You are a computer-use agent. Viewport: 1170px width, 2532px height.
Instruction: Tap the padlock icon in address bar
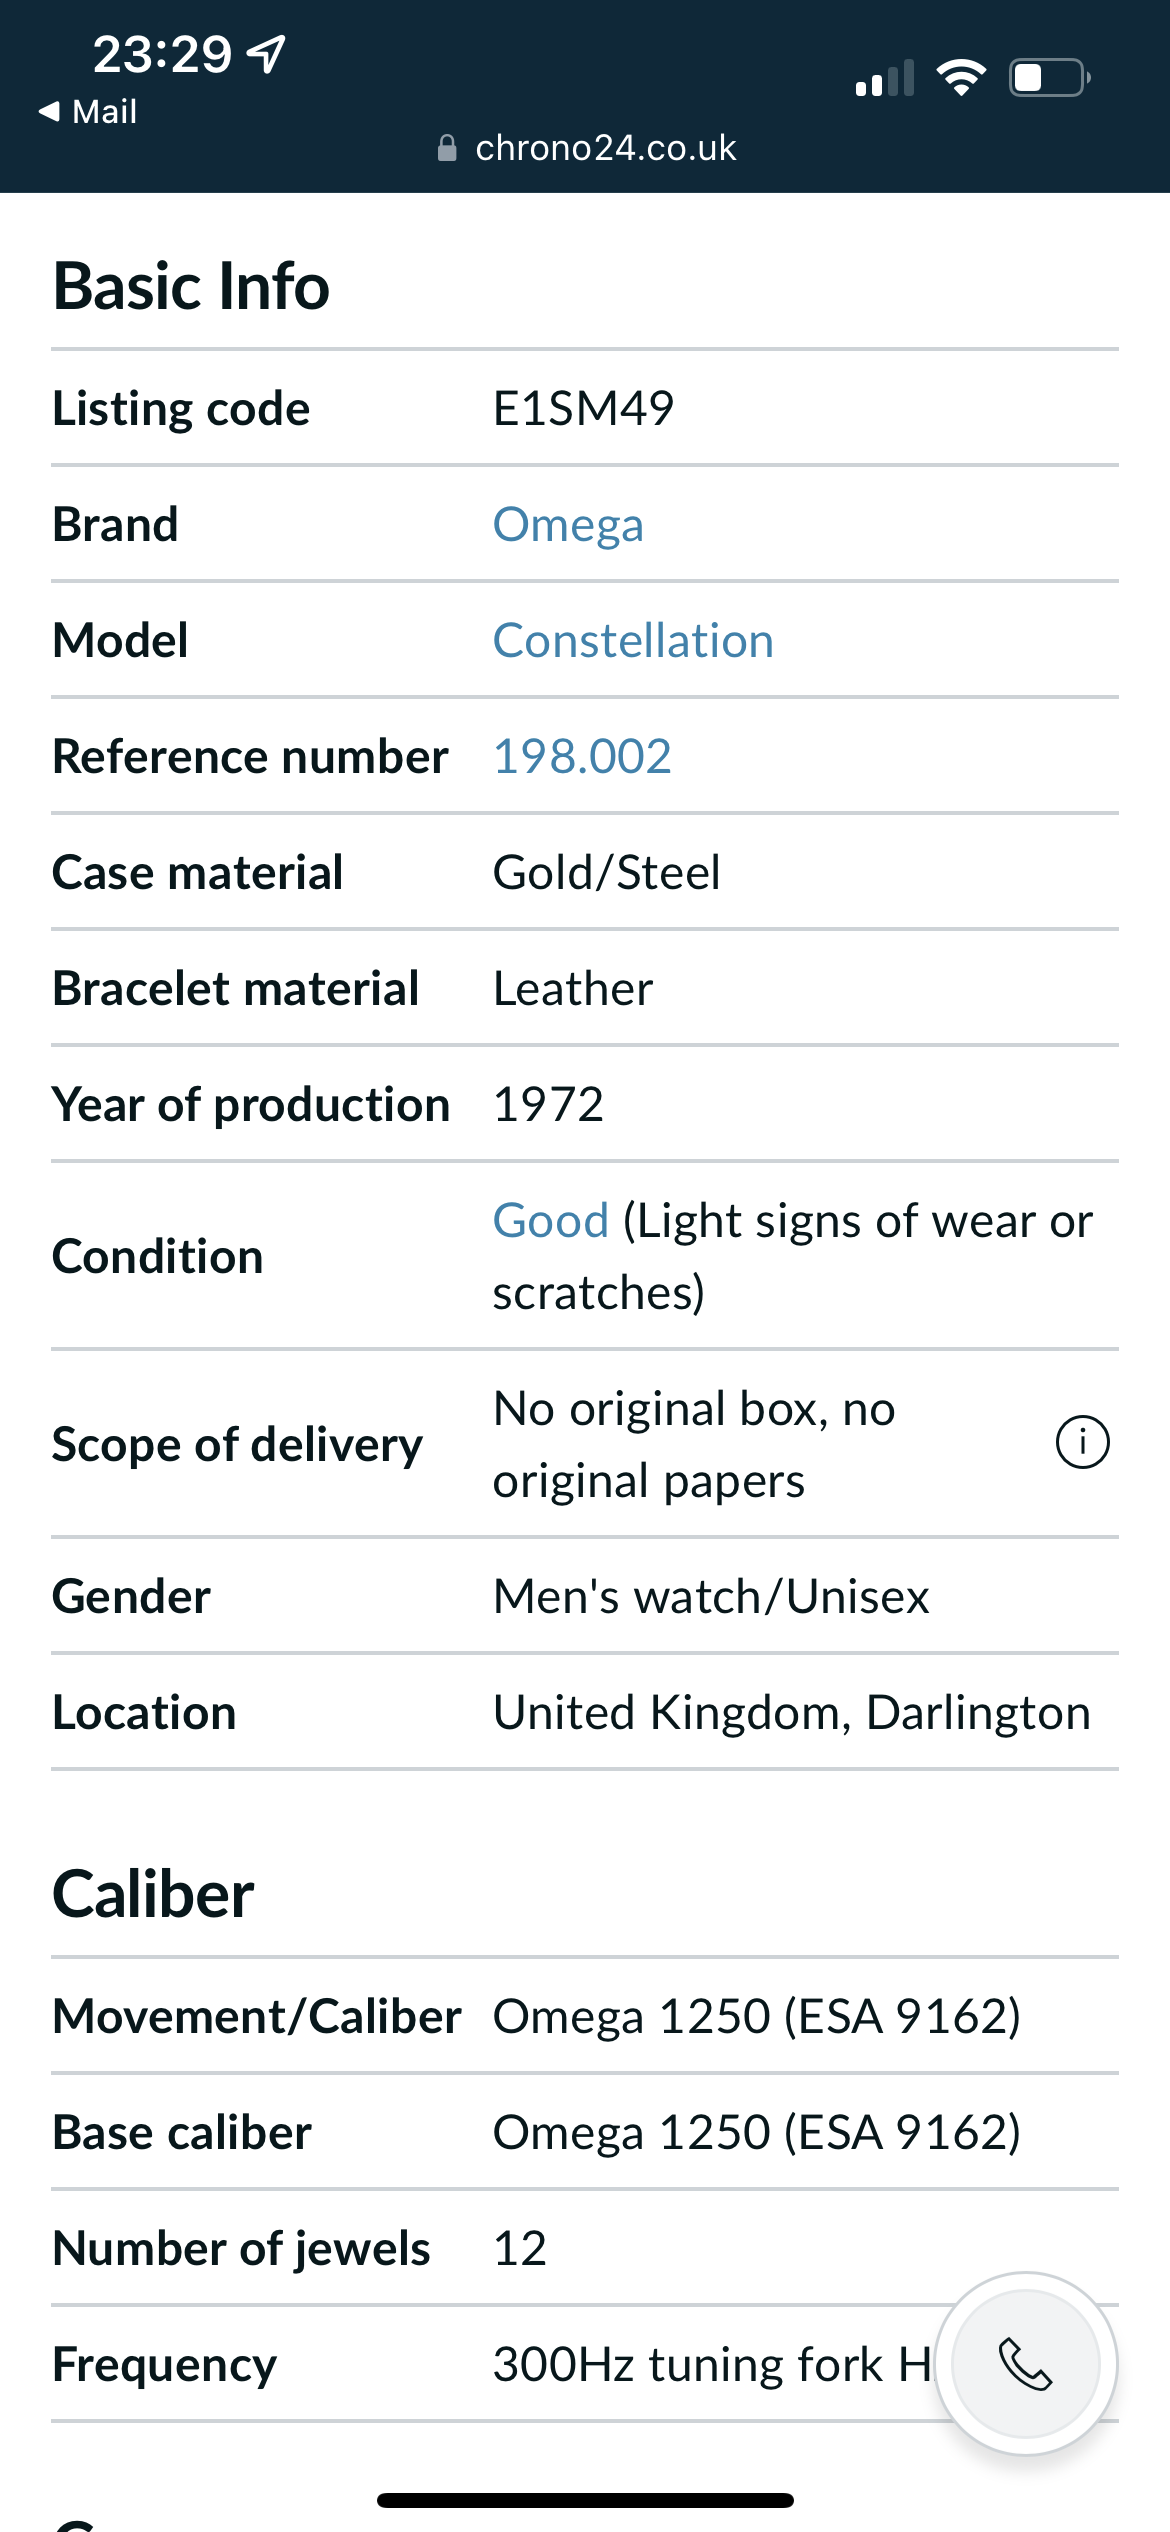coord(447,149)
